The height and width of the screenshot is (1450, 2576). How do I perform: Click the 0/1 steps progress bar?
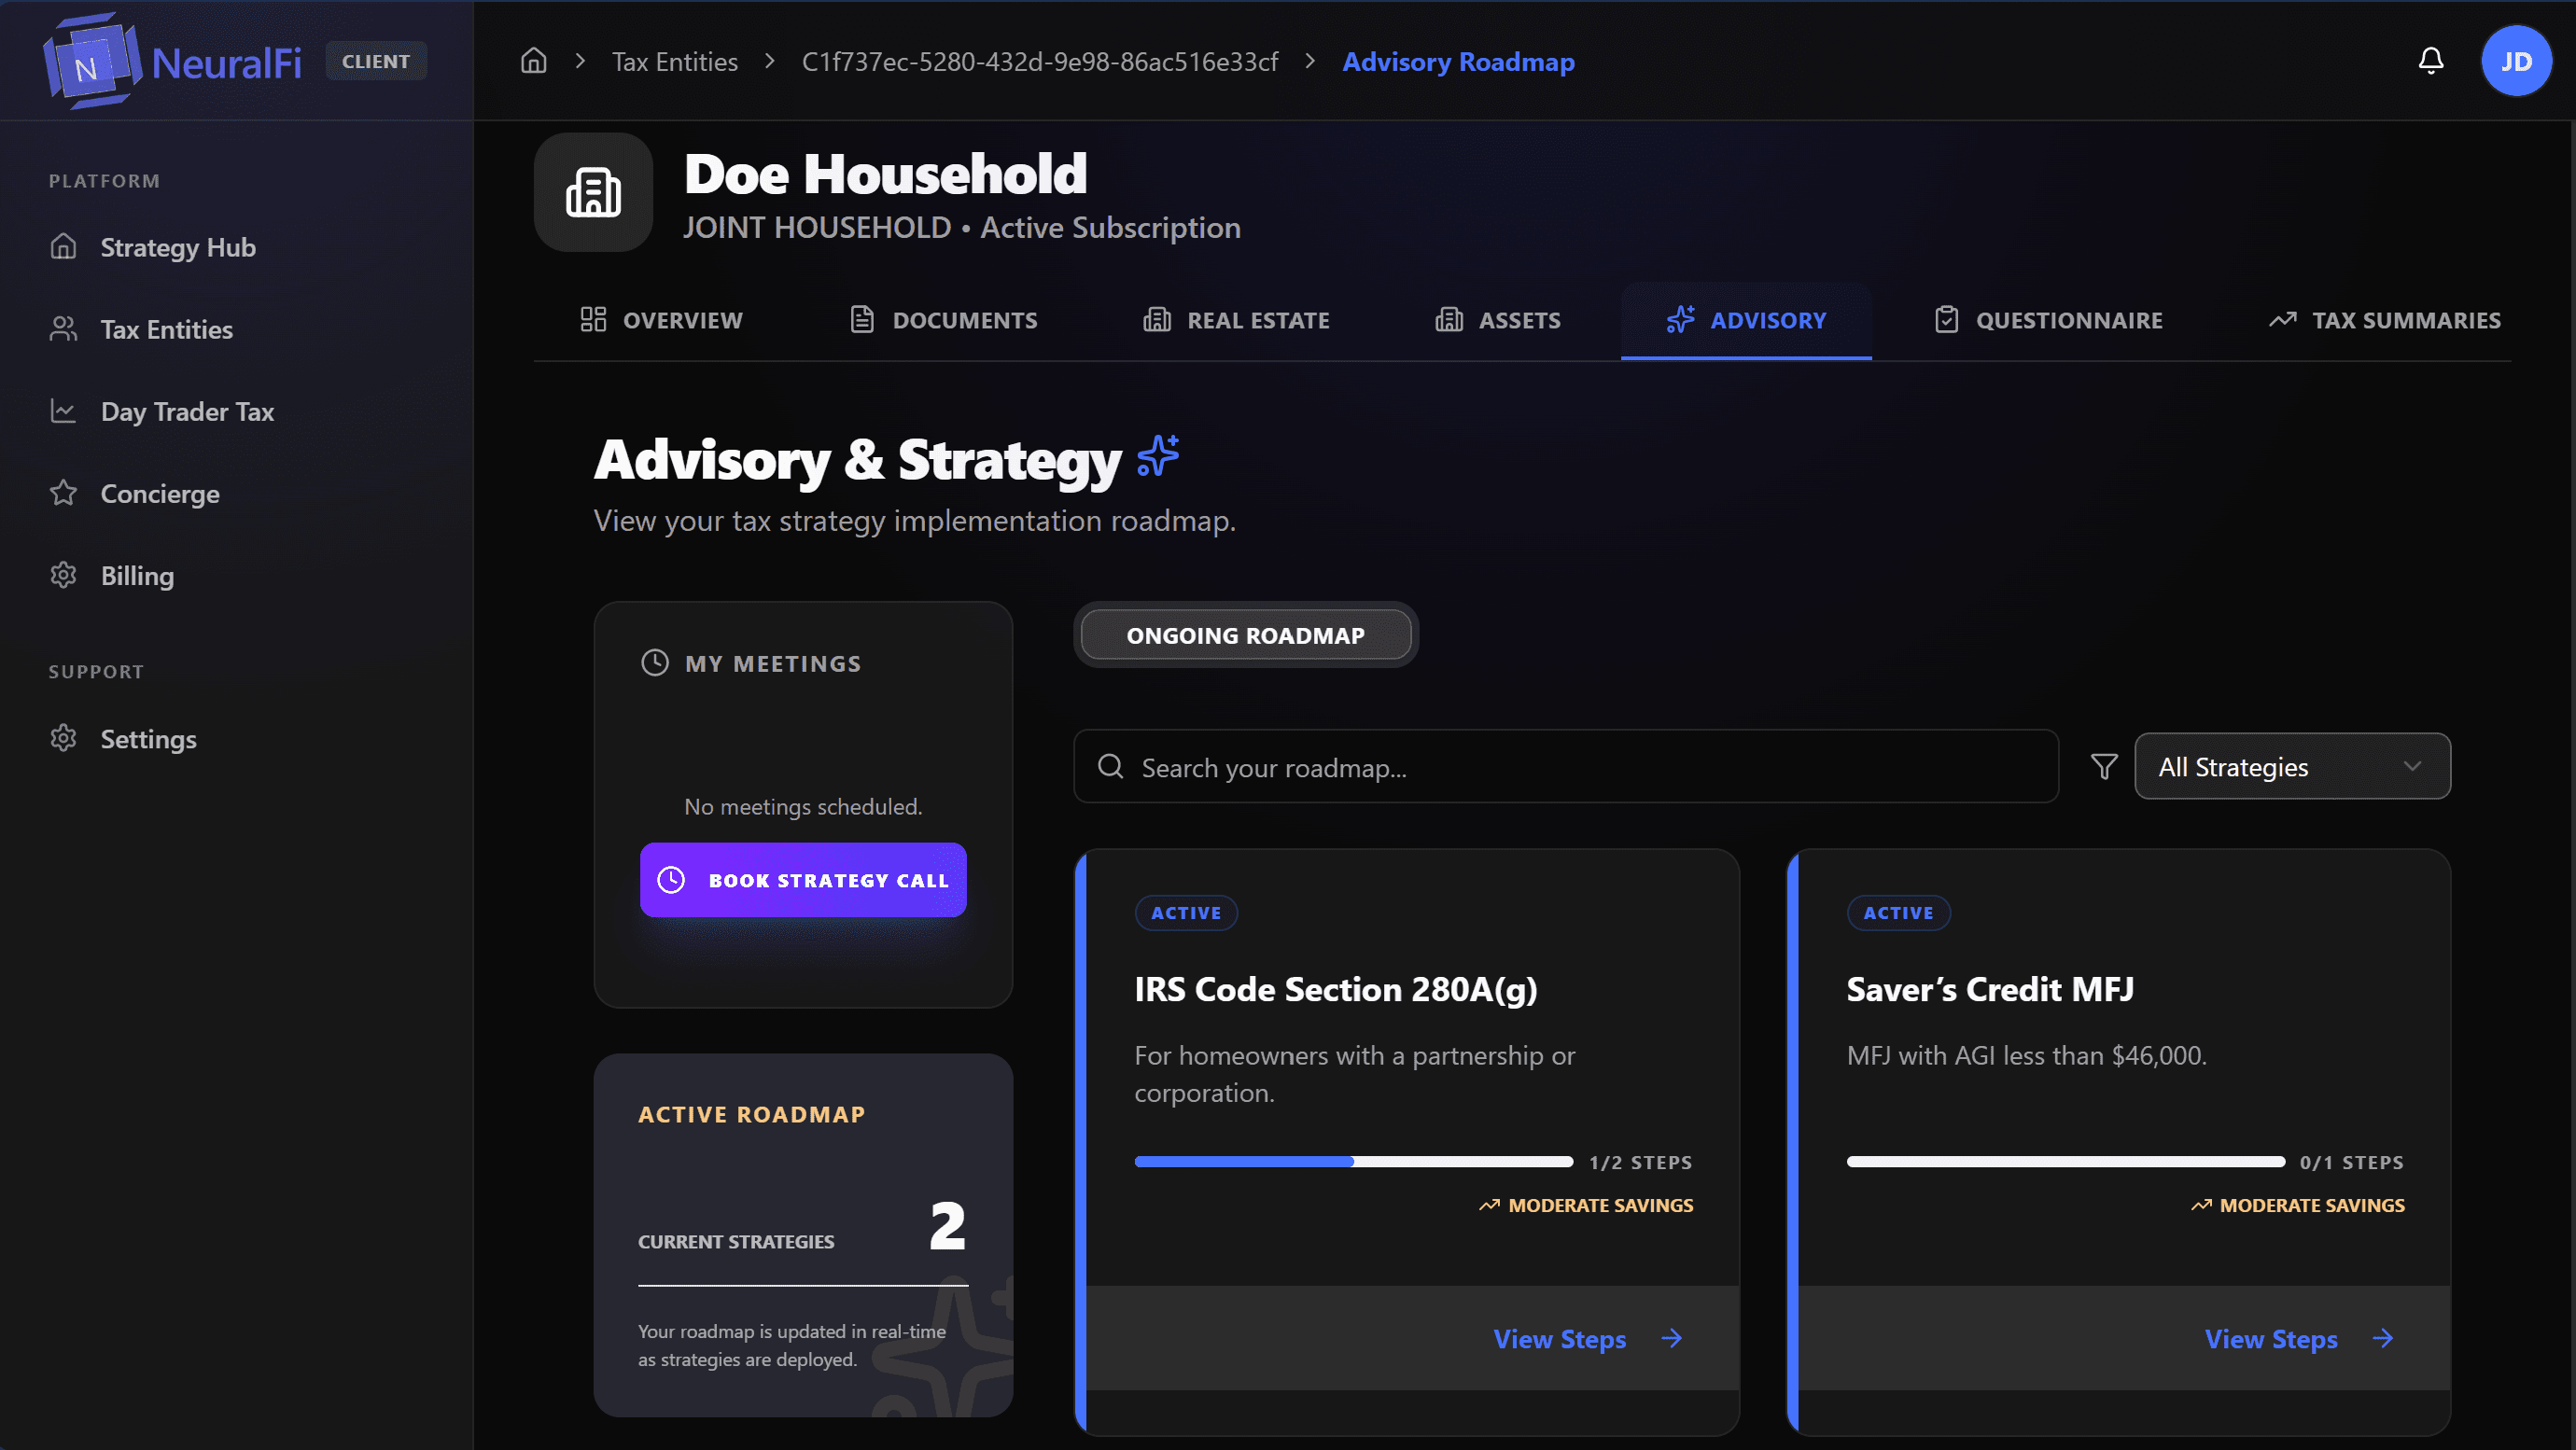pyautogui.click(x=2065, y=1161)
